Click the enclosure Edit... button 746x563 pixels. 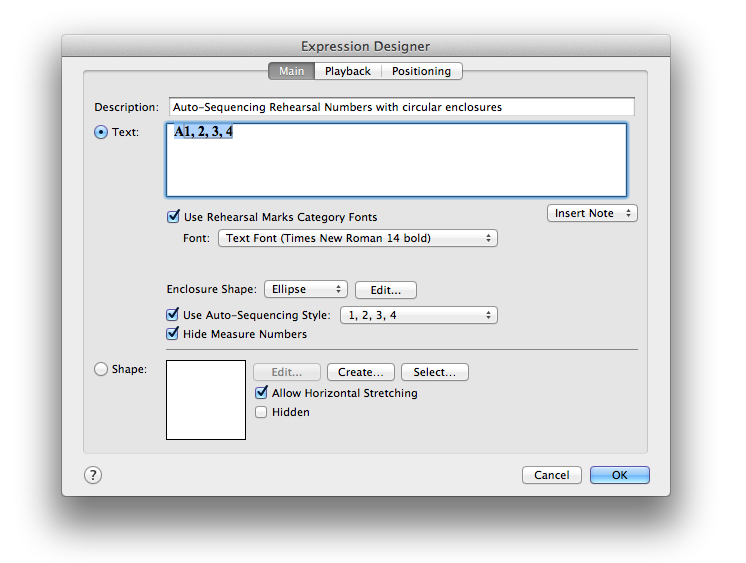385,290
